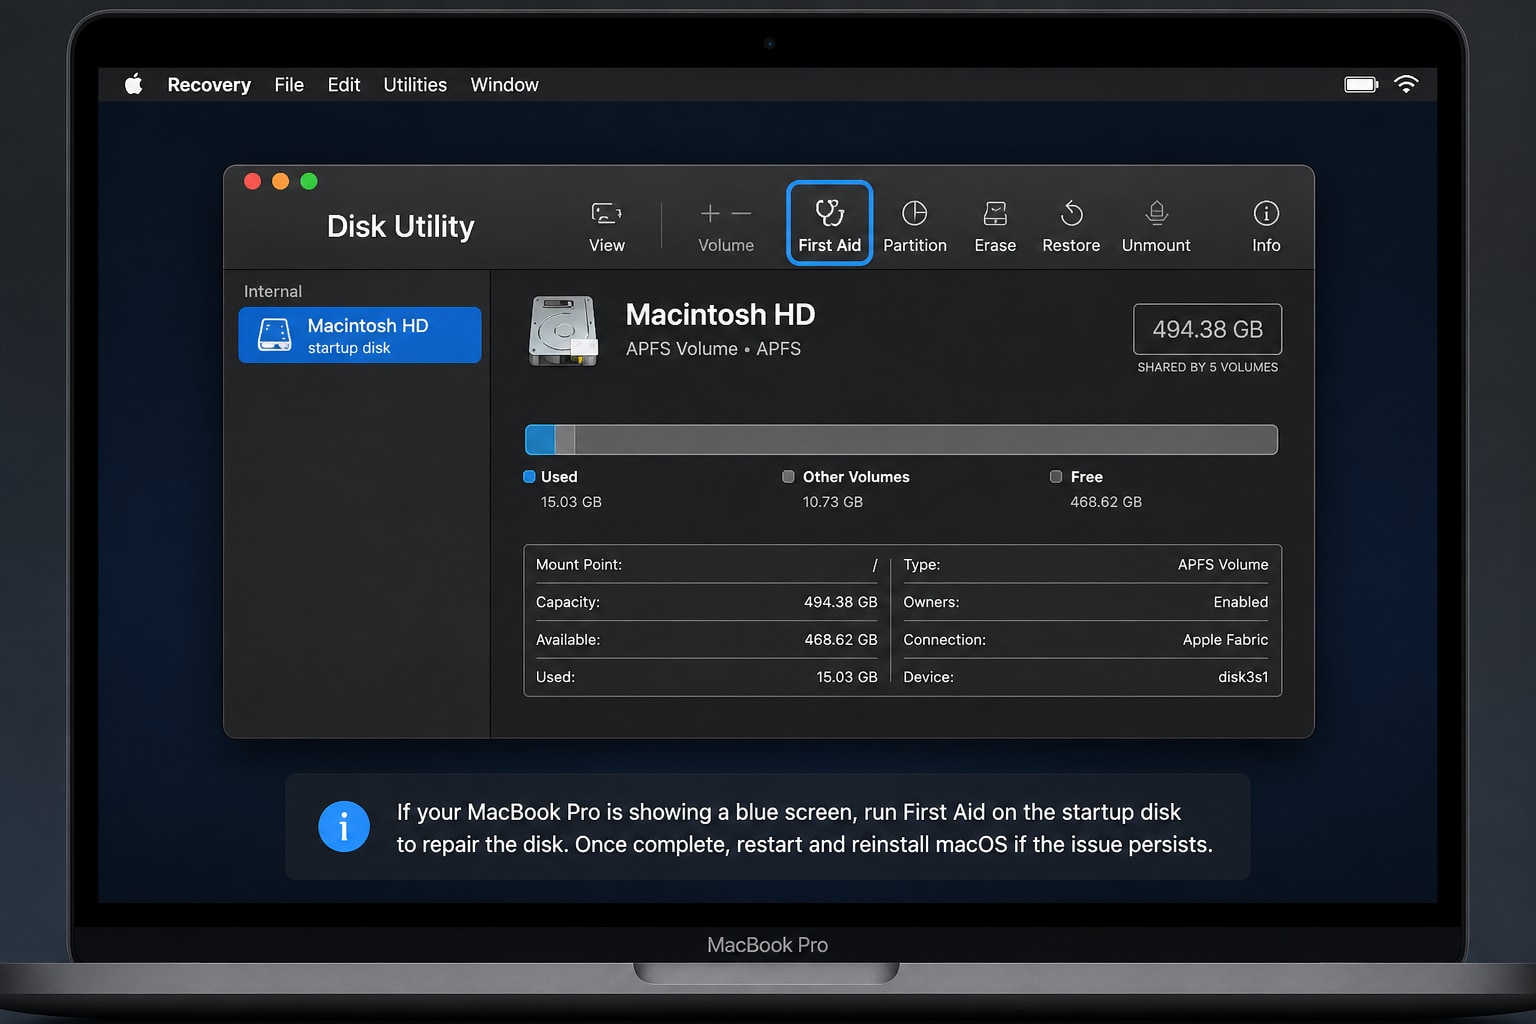Open the Apple menu
The image size is (1536, 1024).
[x=133, y=84]
